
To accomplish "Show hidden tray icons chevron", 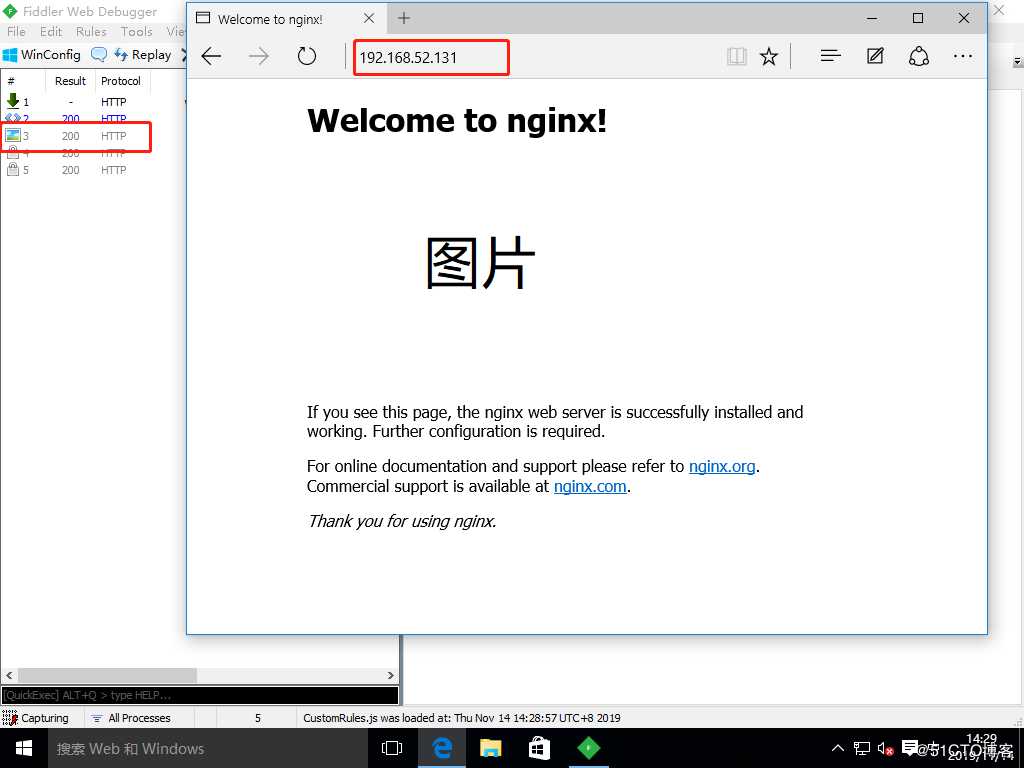I will (x=837, y=748).
